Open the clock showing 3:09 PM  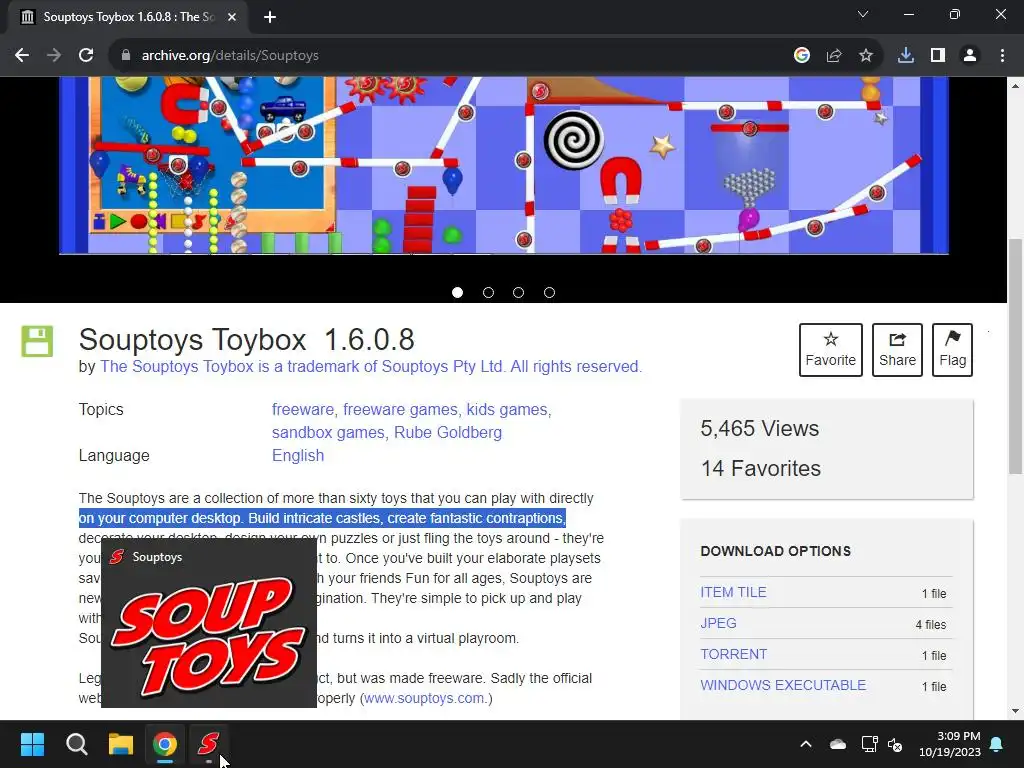(x=950, y=744)
